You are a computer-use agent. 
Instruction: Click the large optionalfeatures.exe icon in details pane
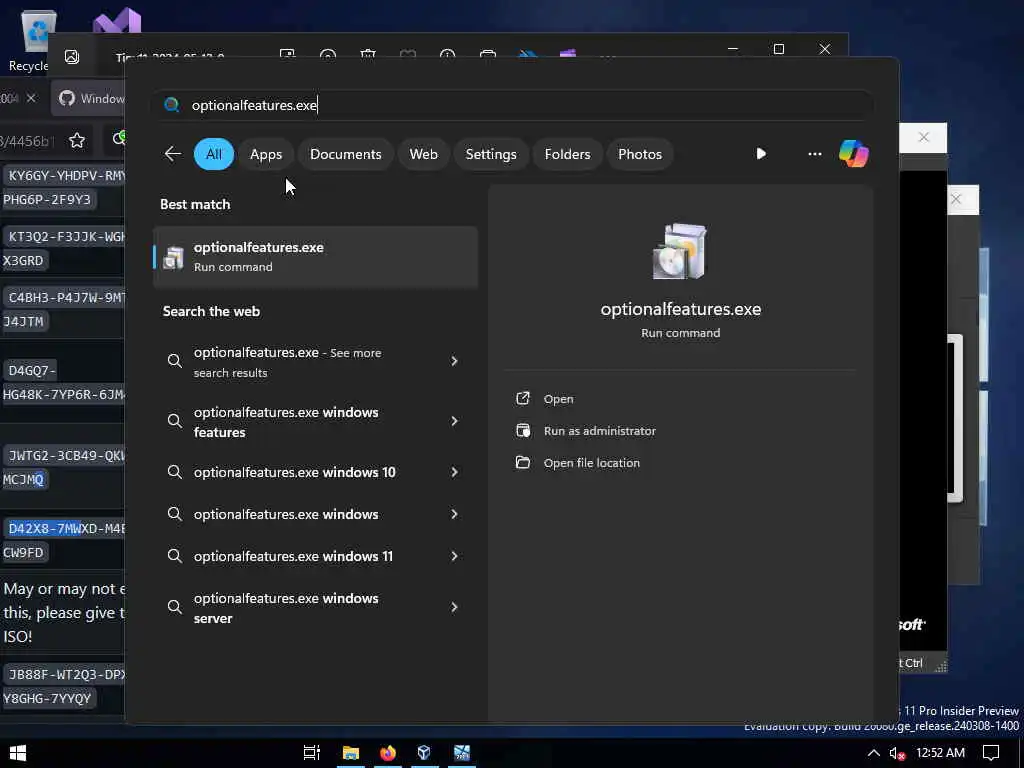pyautogui.click(x=680, y=251)
